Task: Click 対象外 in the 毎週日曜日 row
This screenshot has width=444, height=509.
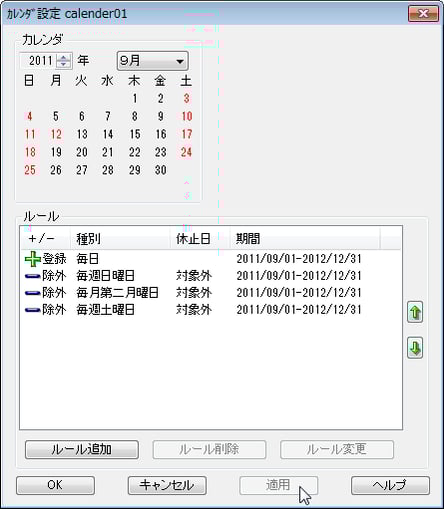Action: coord(194,276)
